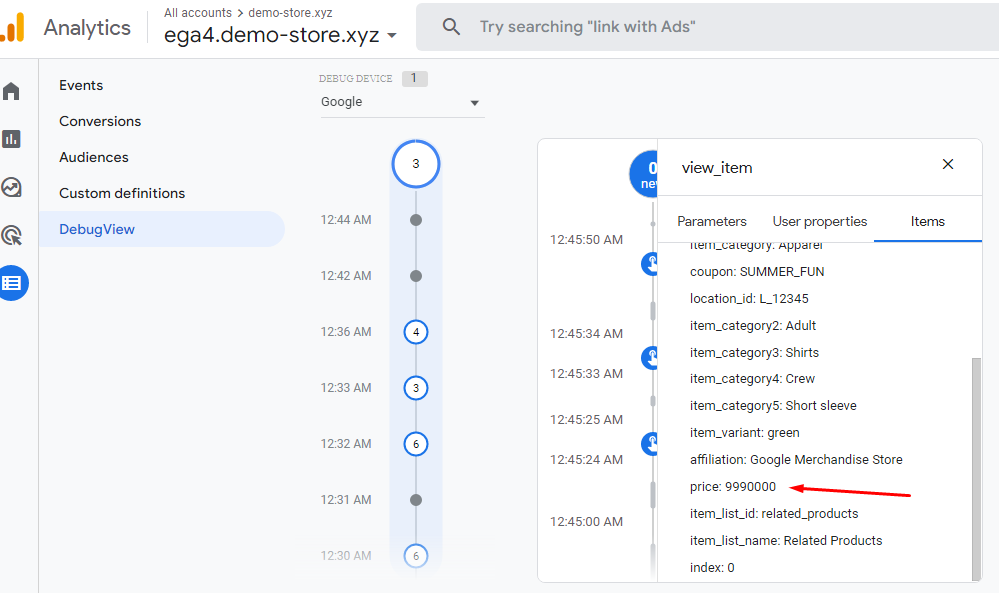Viewport: 999px width, 593px height.
Task: Click affiliation: Google Merchandise Store row
Action: (796, 460)
